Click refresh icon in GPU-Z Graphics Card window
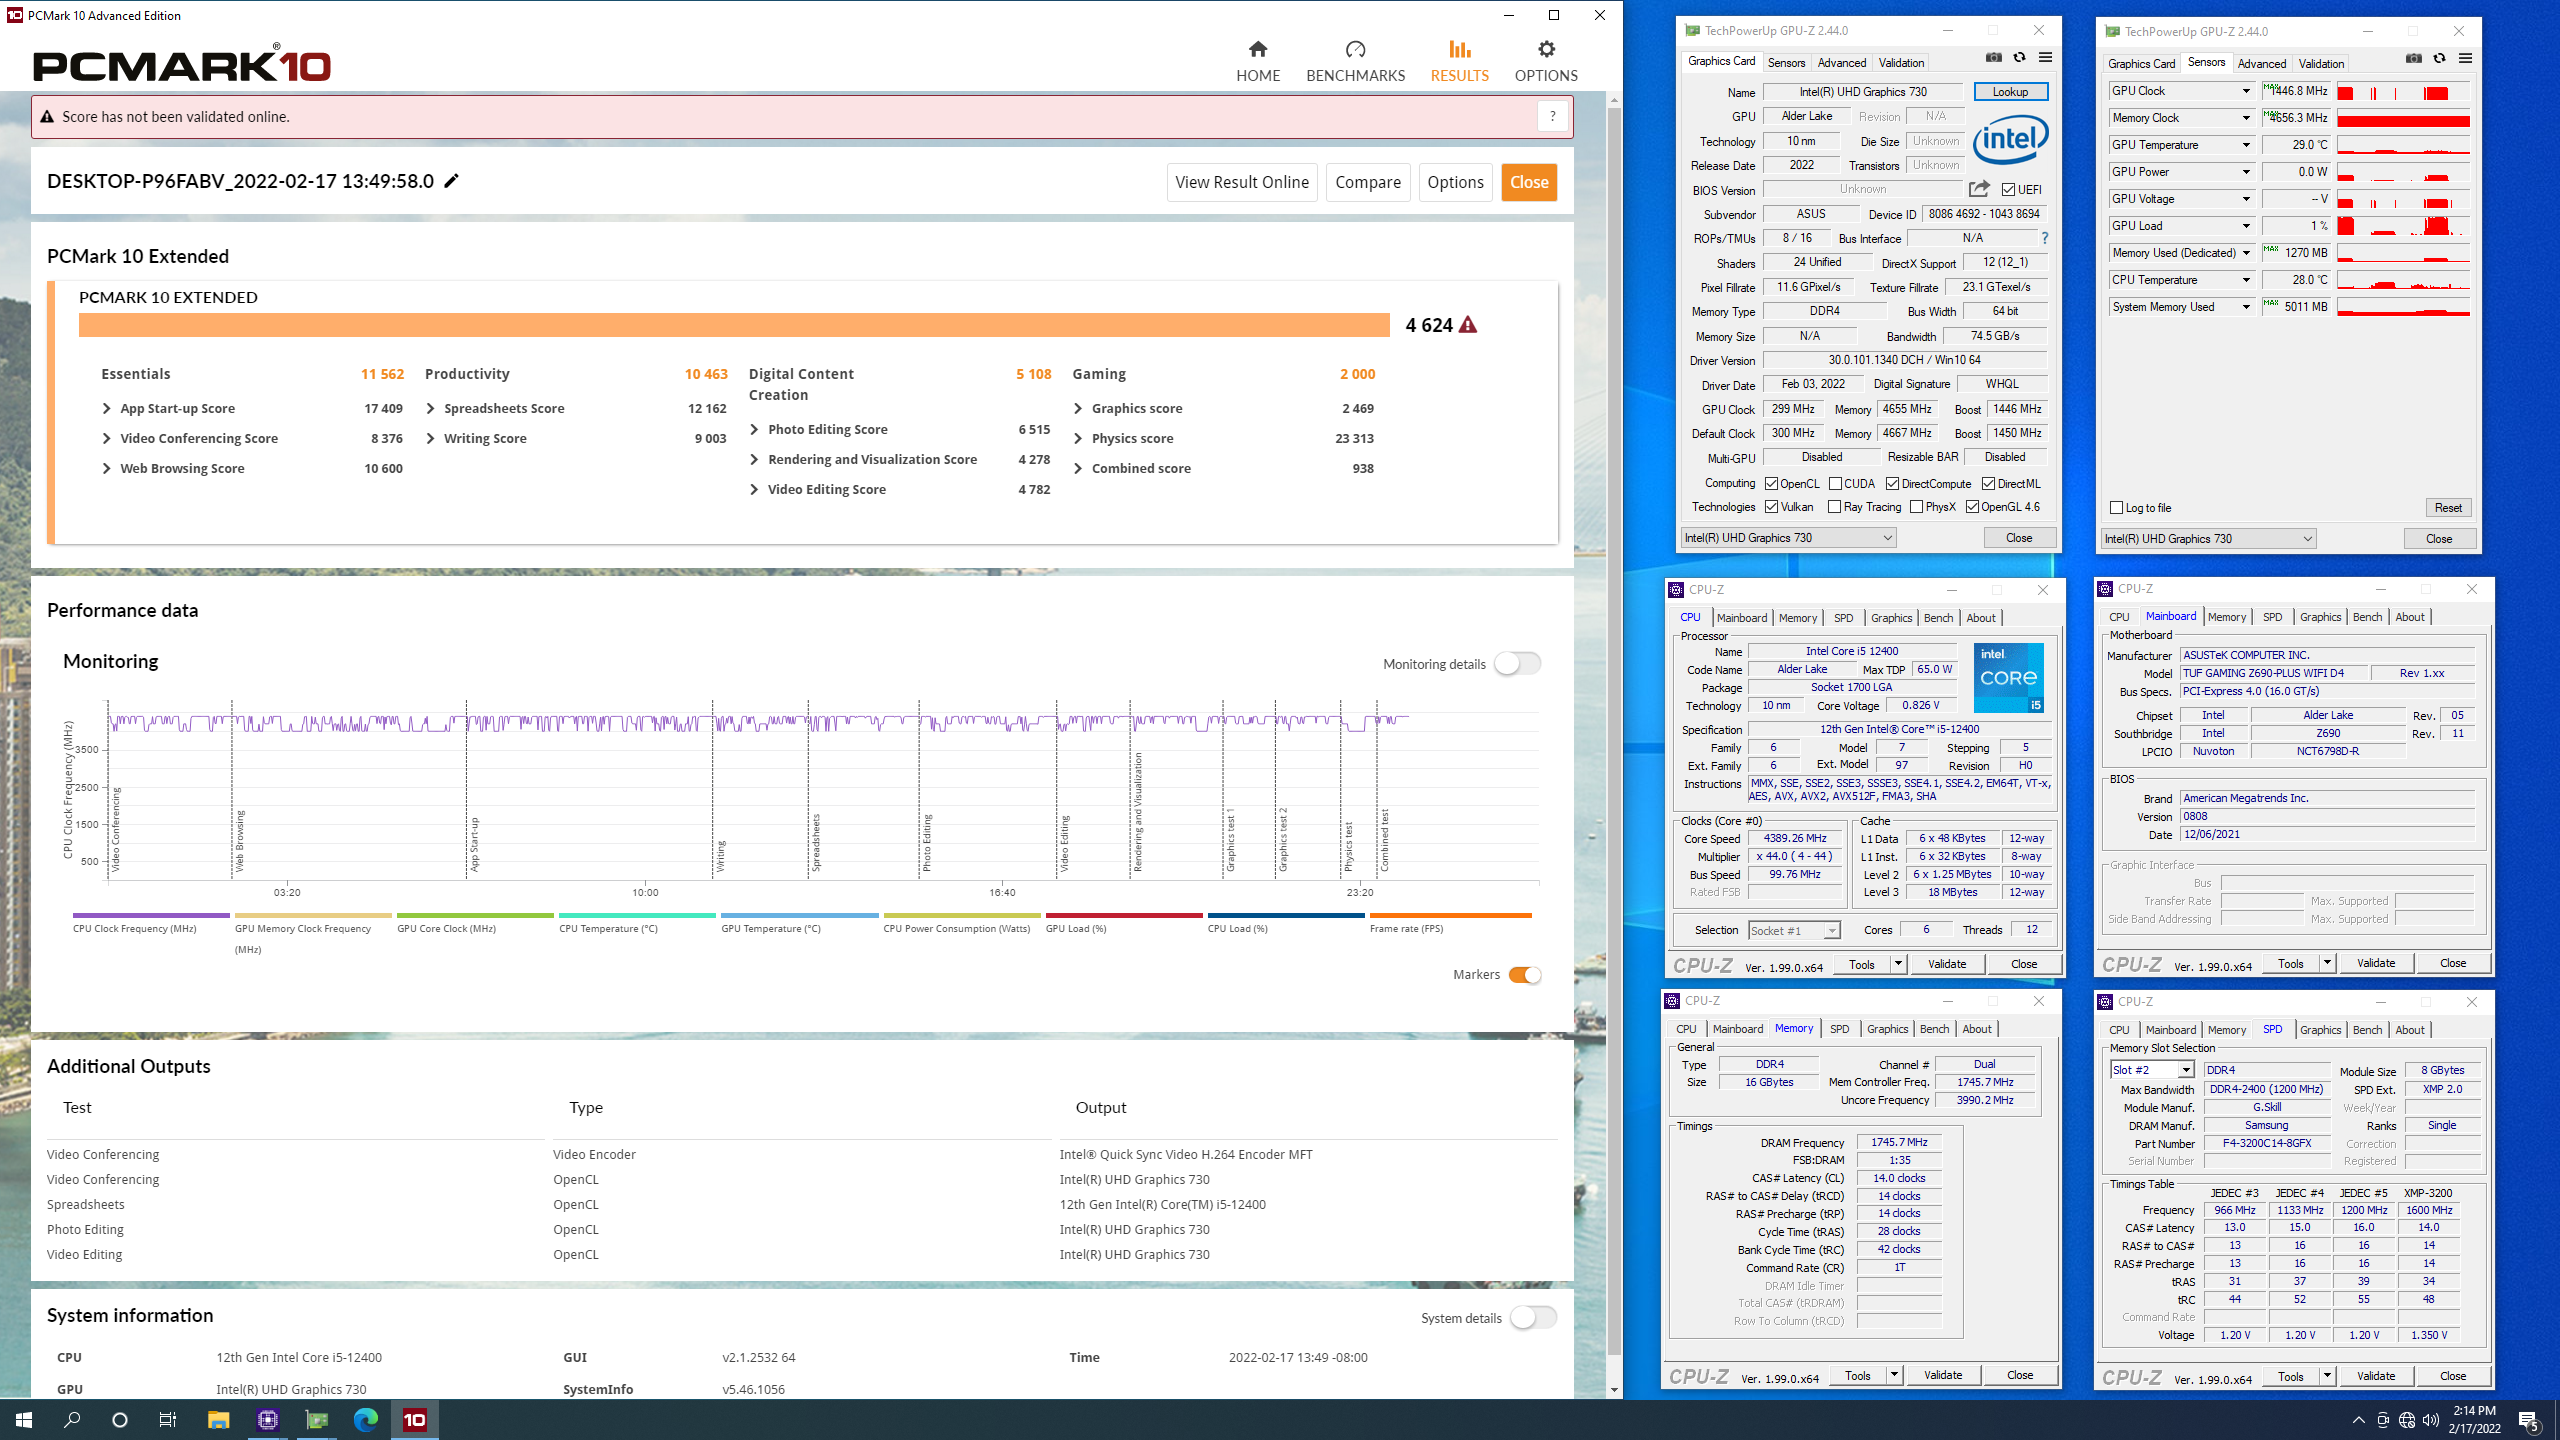Image resolution: width=2560 pixels, height=1440 pixels. (2019, 58)
